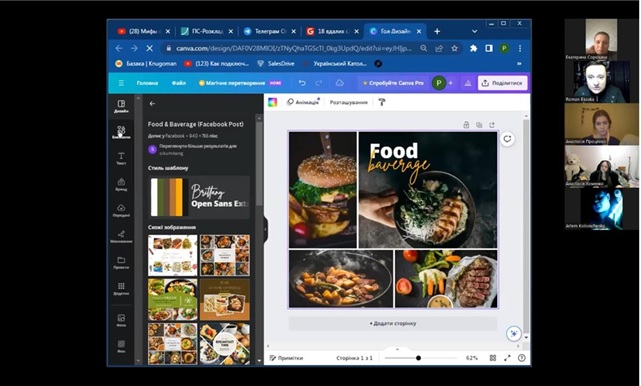The width and height of the screenshot is (641, 386).
Task: Open the Design tab in Canva sidebar
Action: (121, 106)
